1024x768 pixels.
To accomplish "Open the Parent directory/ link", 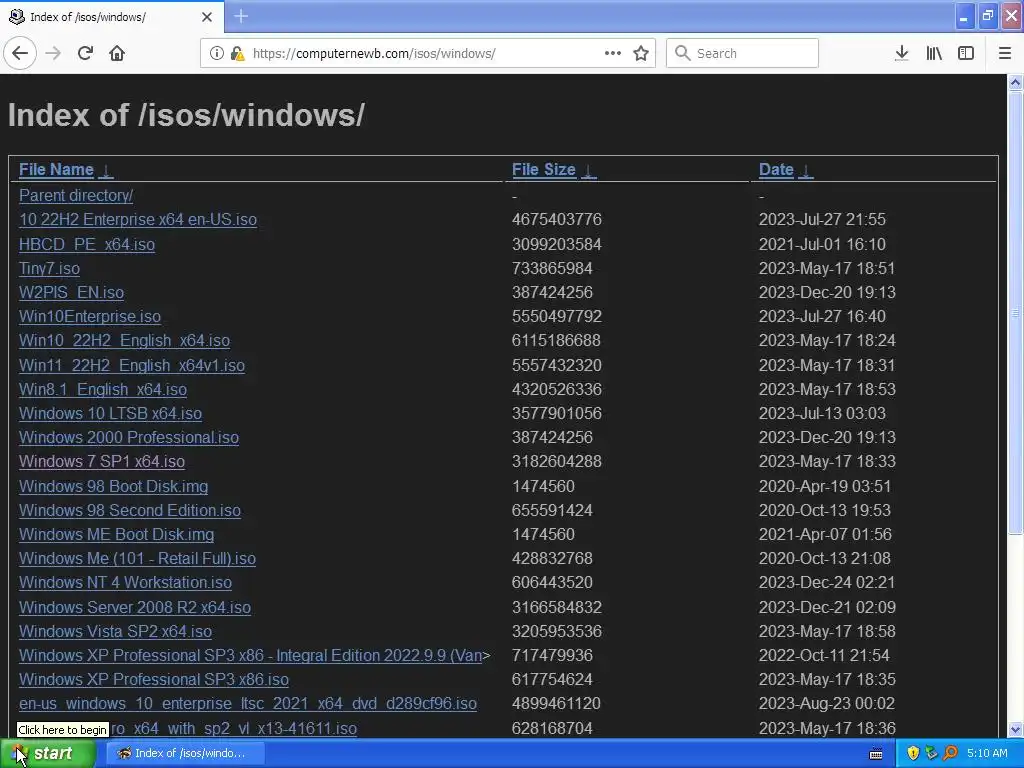I will click(76, 195).
